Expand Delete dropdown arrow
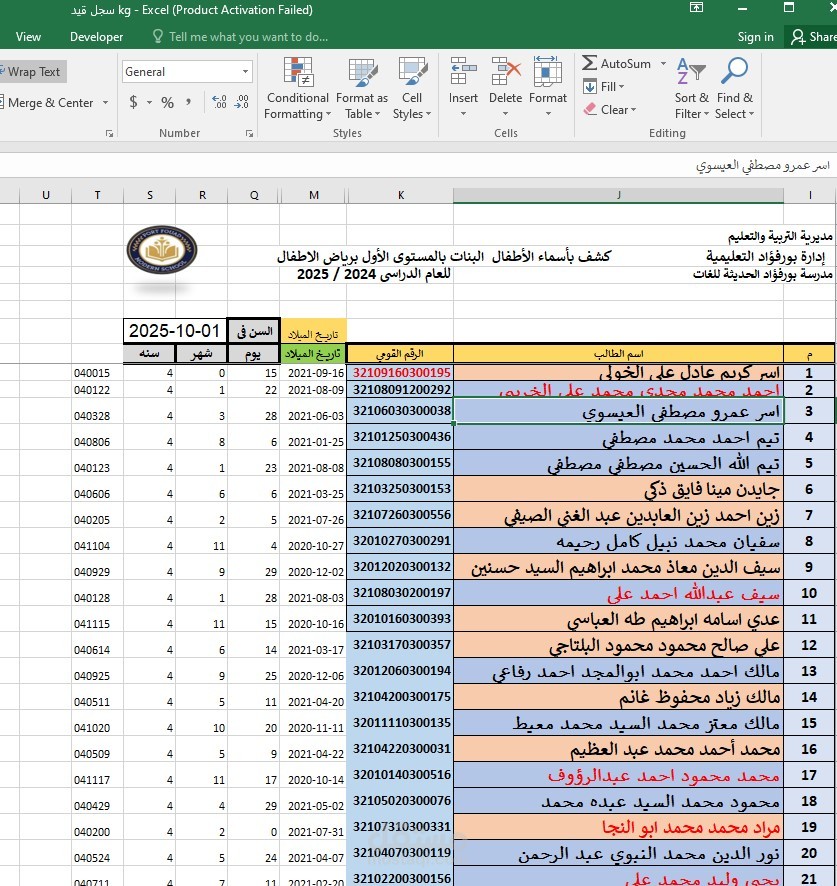Screen dimensions: 837x886 click(x=505, y=114)
